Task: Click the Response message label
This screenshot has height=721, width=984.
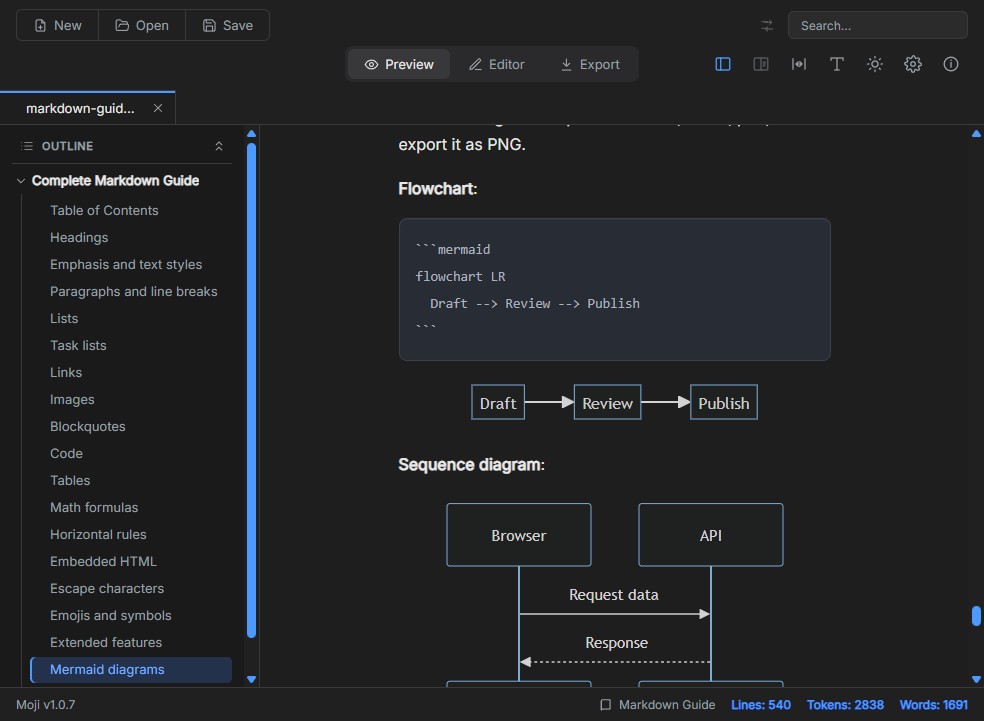Action: pos(616,643)
